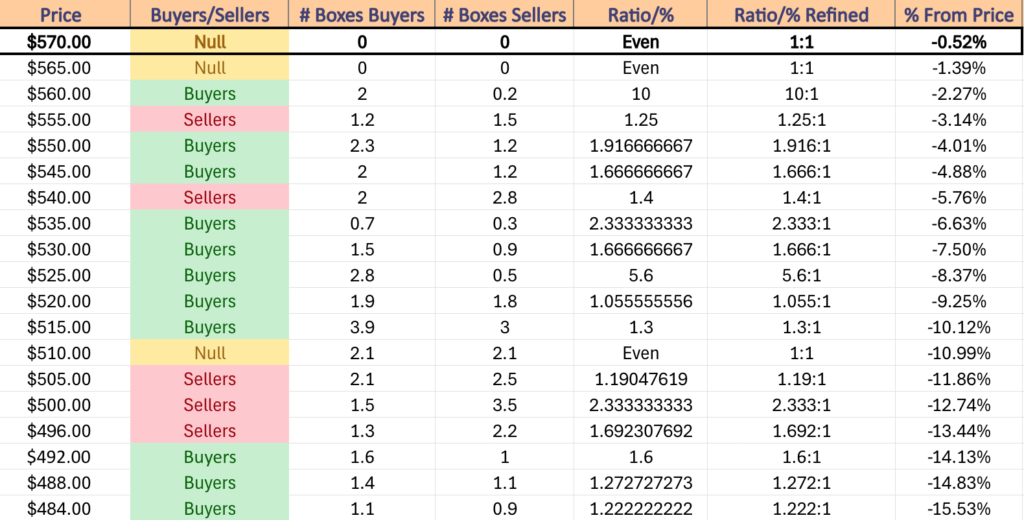Select the $510.00 price cell

[65, 353]
